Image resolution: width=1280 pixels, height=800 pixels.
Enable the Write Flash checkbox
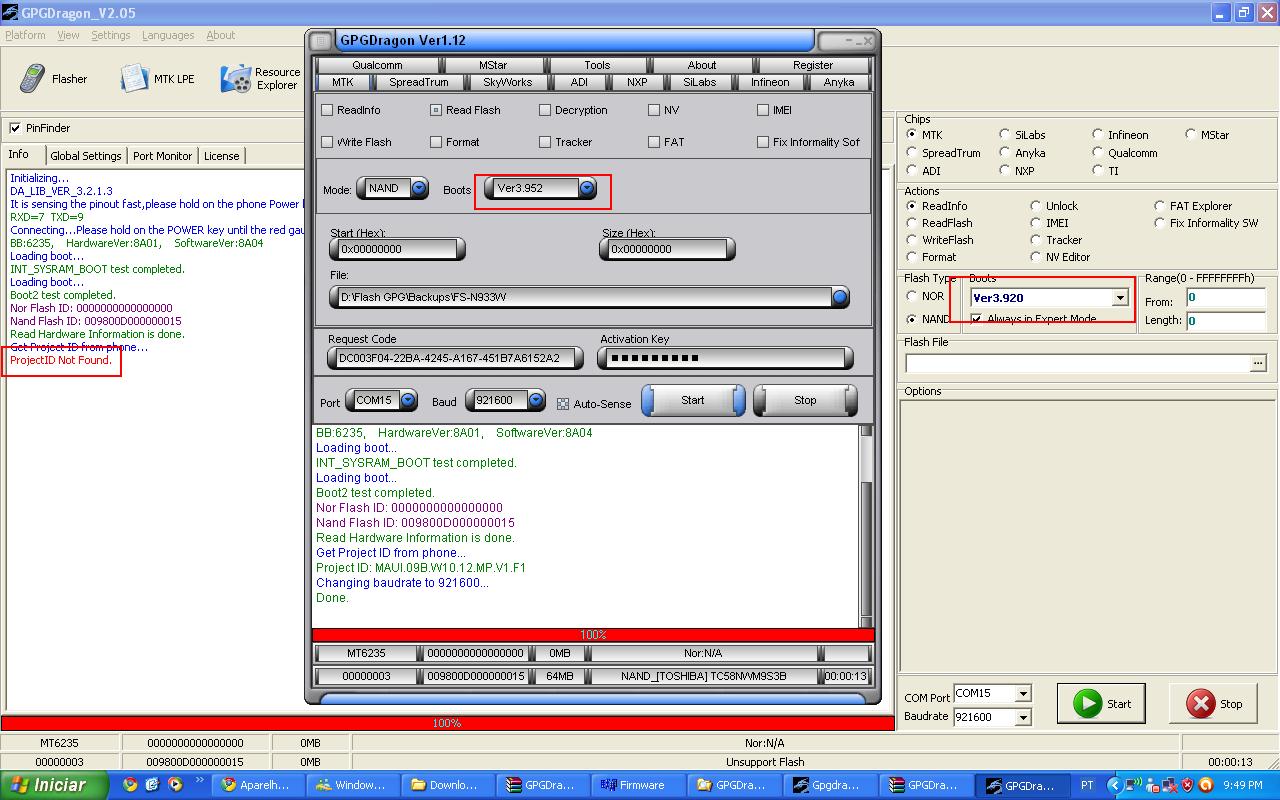(327, 142)
